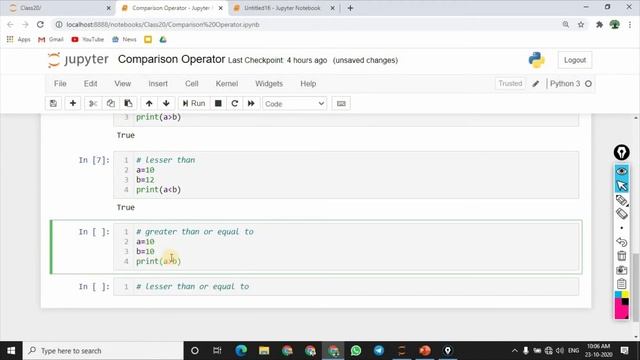The image size is (640, 360).
Task: Interrupt the kernel with stop icon
Action: [218, 104]
